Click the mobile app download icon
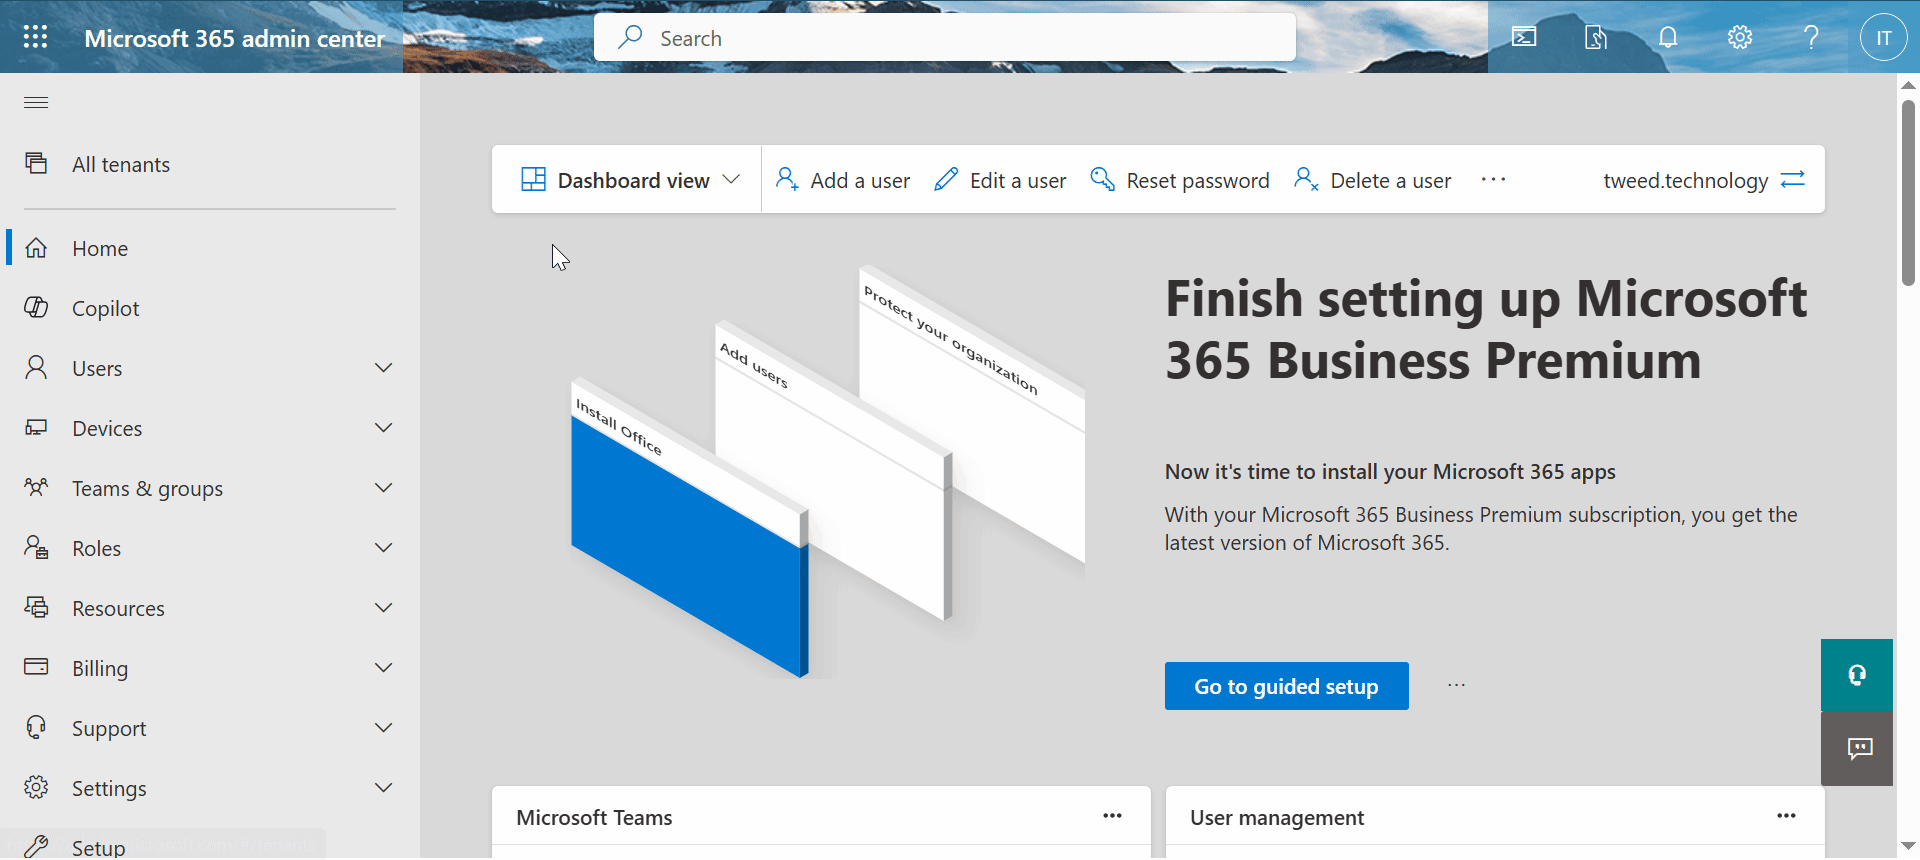 point(1596,37)
